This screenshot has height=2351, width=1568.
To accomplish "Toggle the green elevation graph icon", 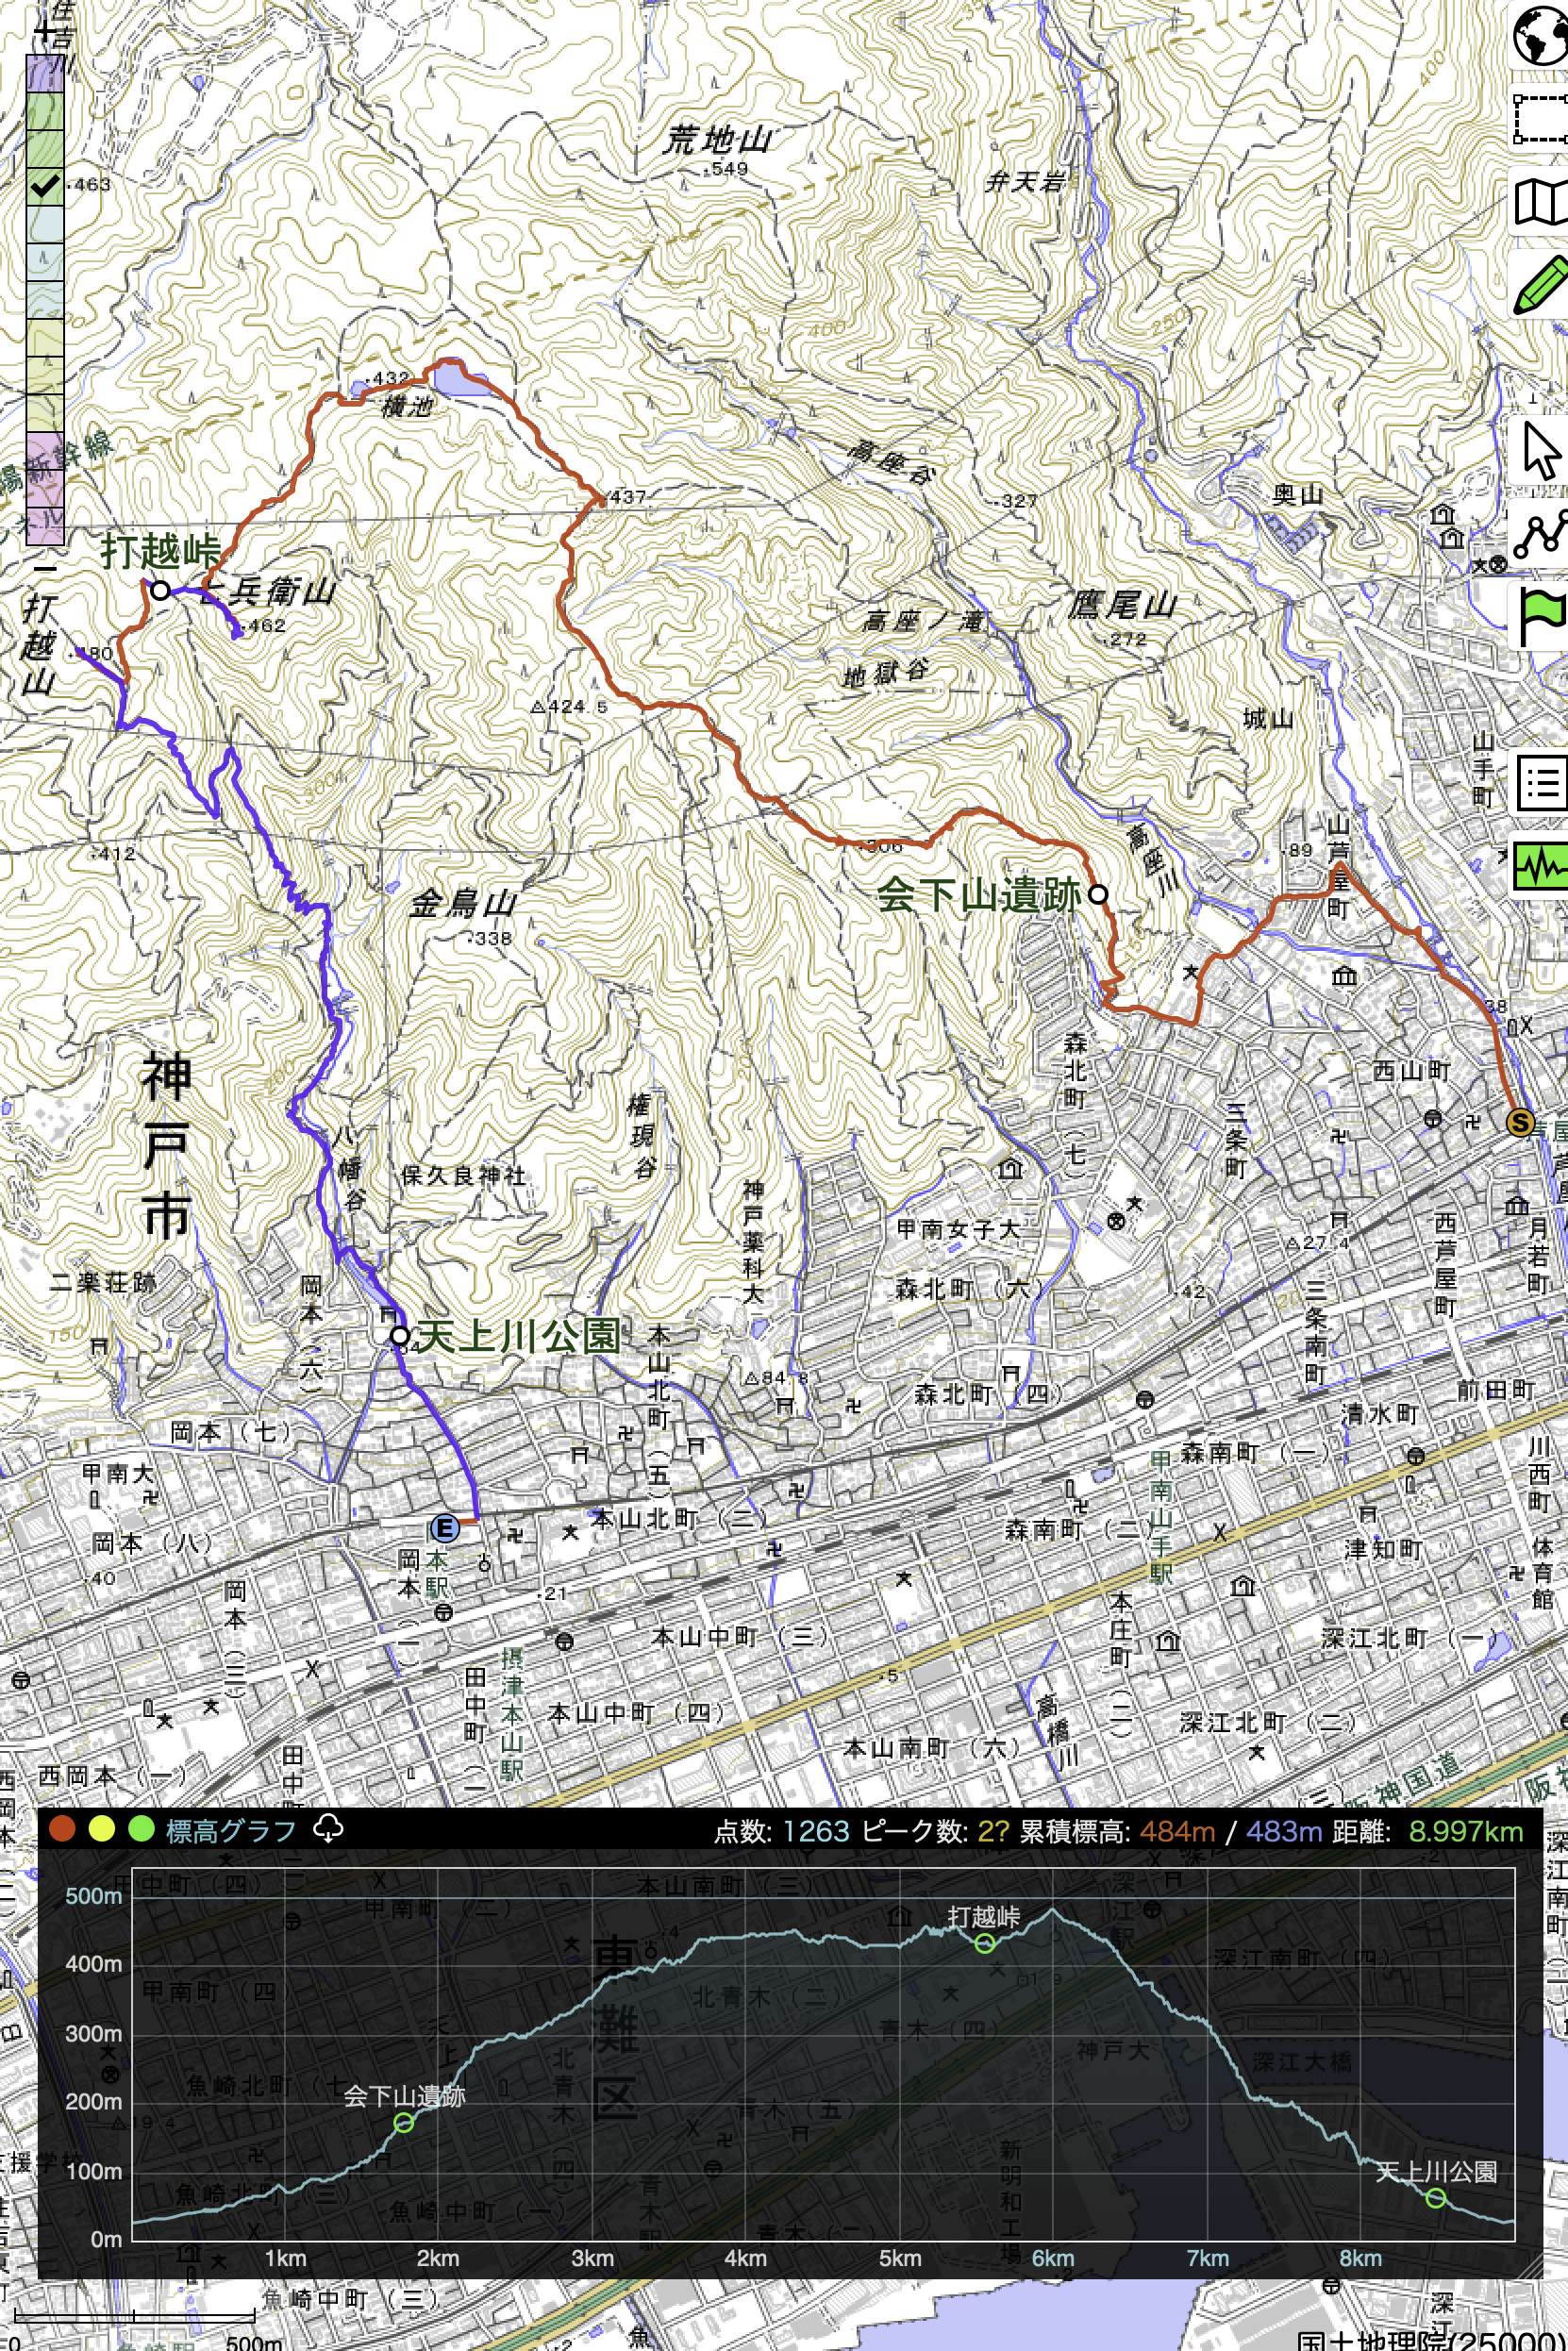I will click(x=1541, y=865).
